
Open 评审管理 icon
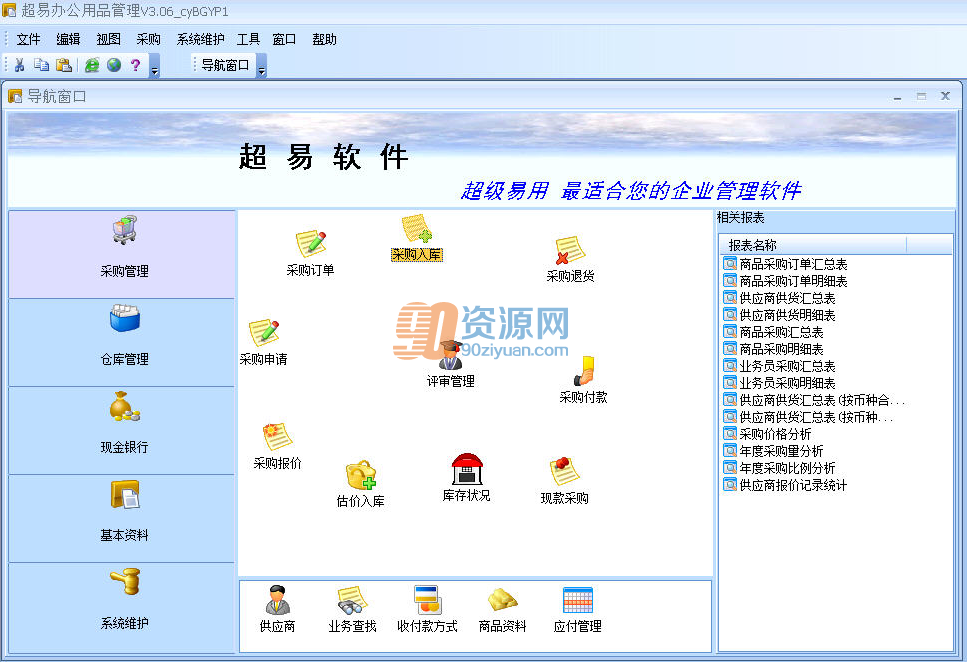point(450,355)
